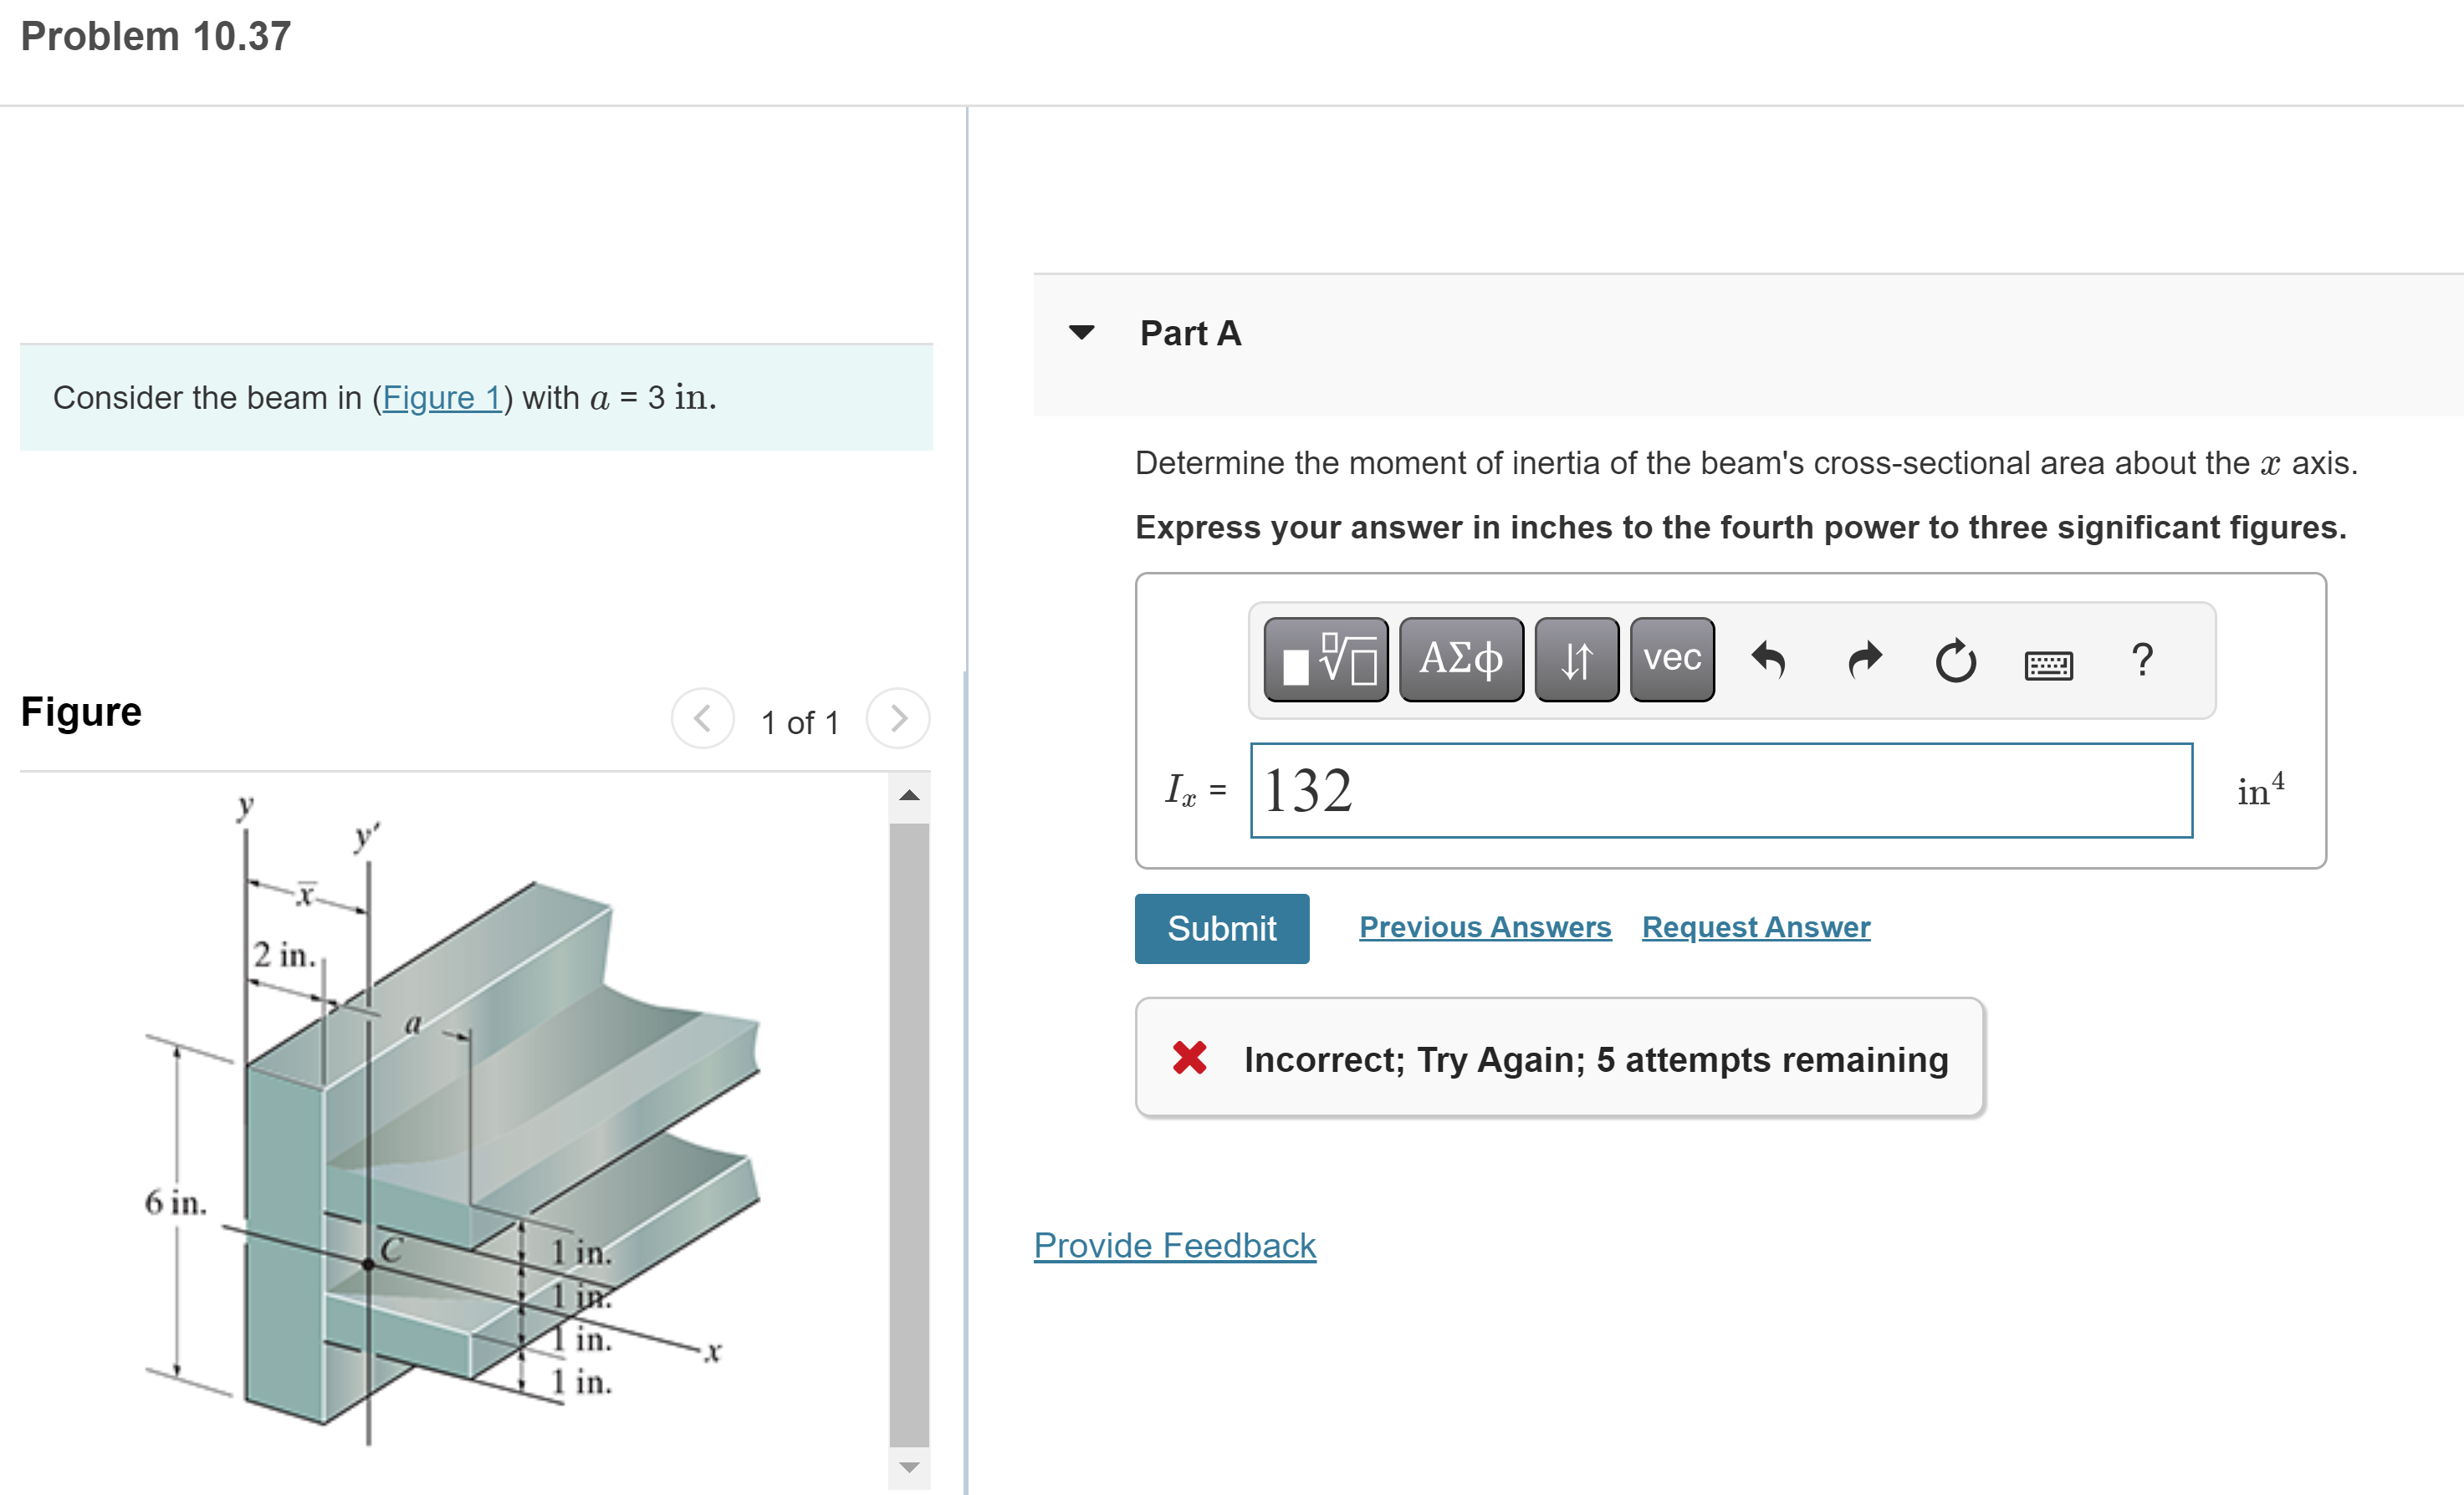This screenshot has height=1495, width=2464.
Task: Collapse the Part A section
Action: pyautogui.click(x=1083, y=333)
